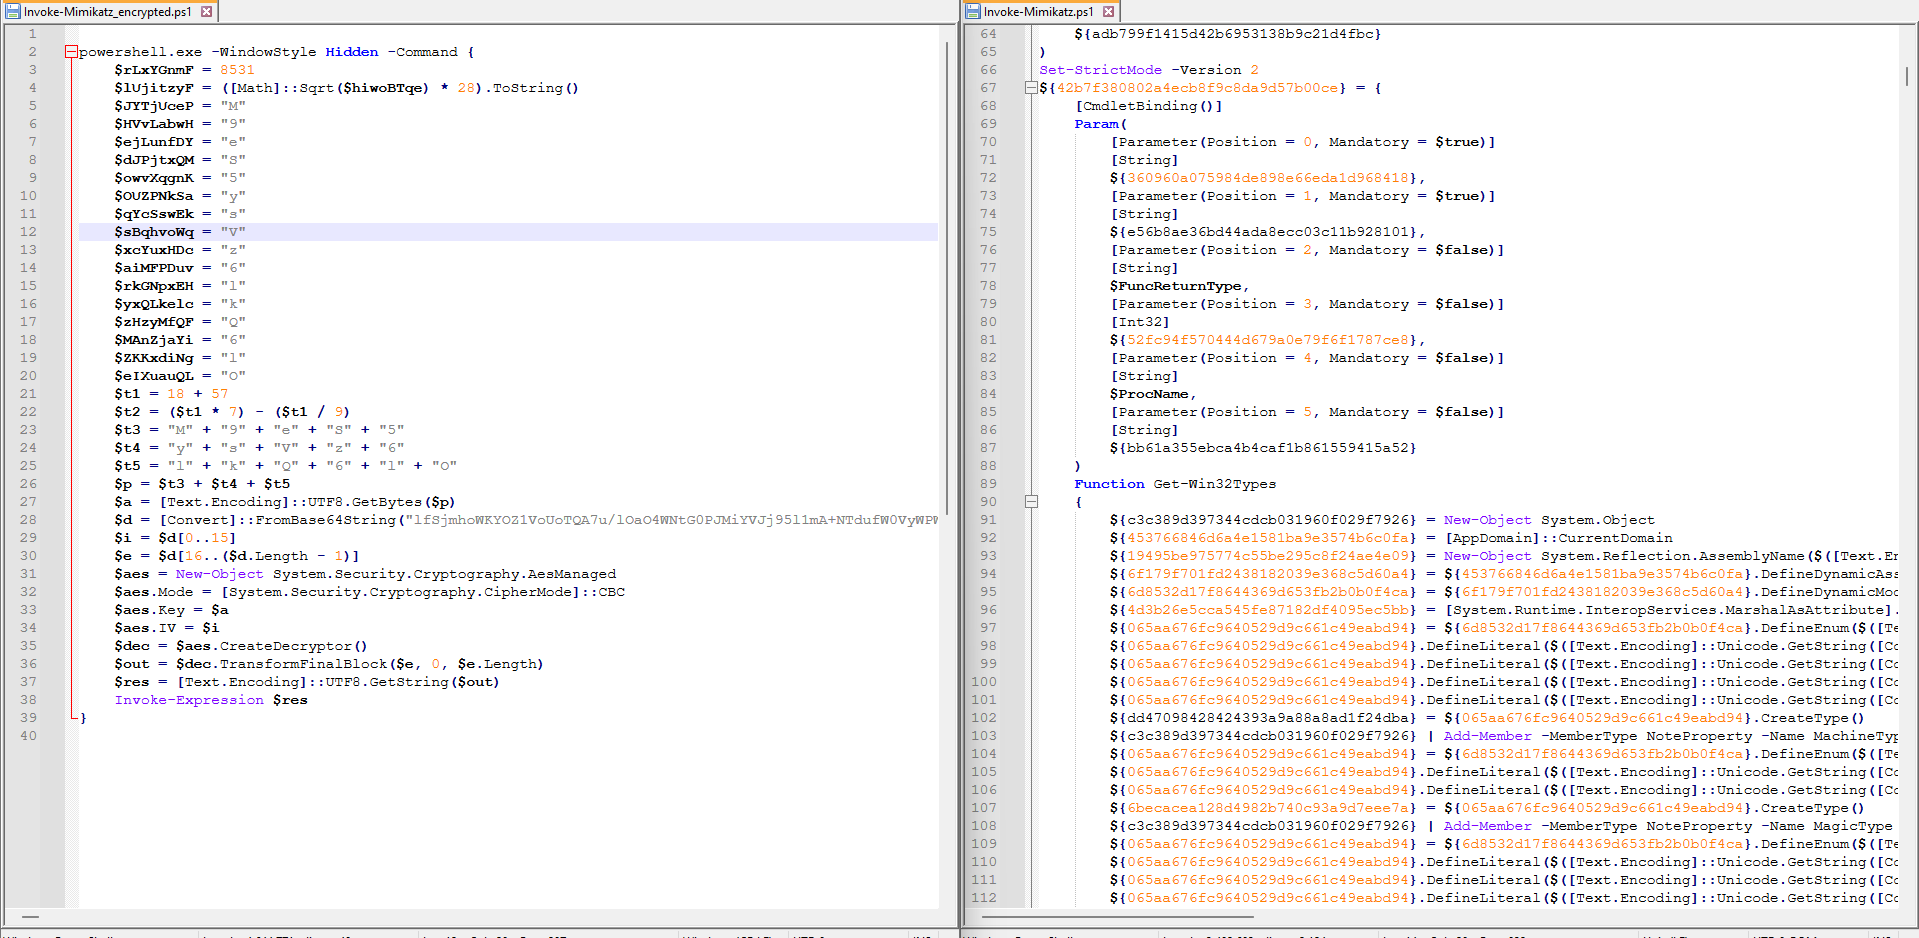Click $FuncReturnType parameter on line 78
This screenshot has height=938, width=1919.
coord(1175,286)
